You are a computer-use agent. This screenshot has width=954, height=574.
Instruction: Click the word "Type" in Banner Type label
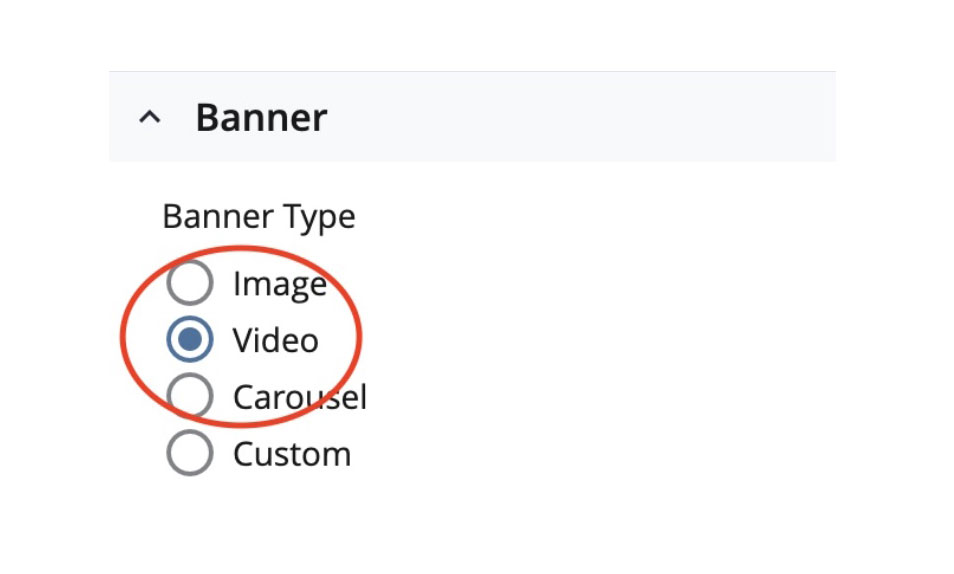coord(321,216)
